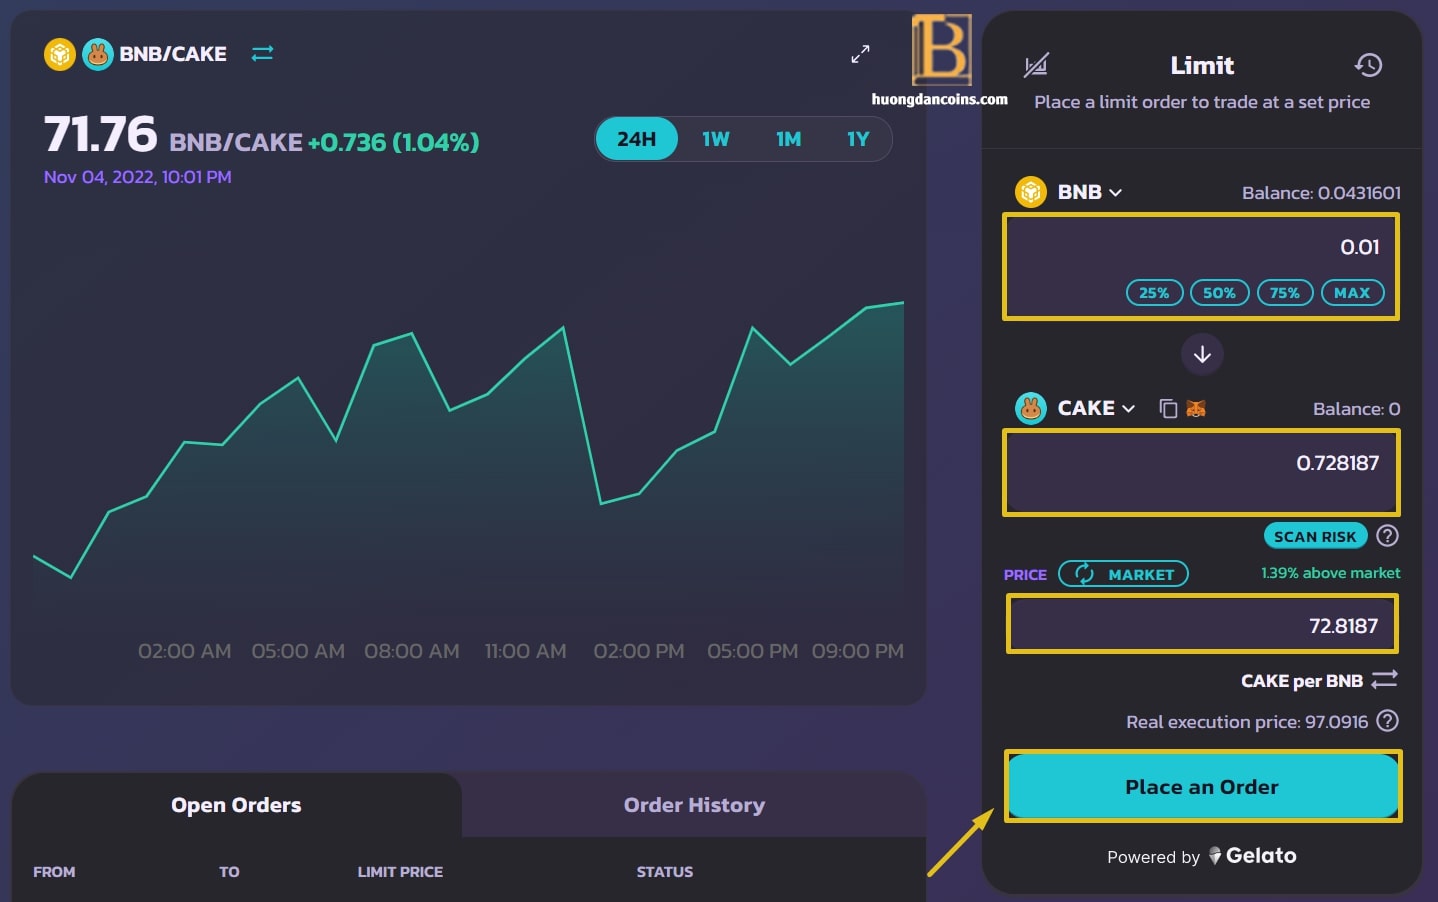Copy the CAKE token address
The image size is (1438, 902).
(x=1168, y=408)
